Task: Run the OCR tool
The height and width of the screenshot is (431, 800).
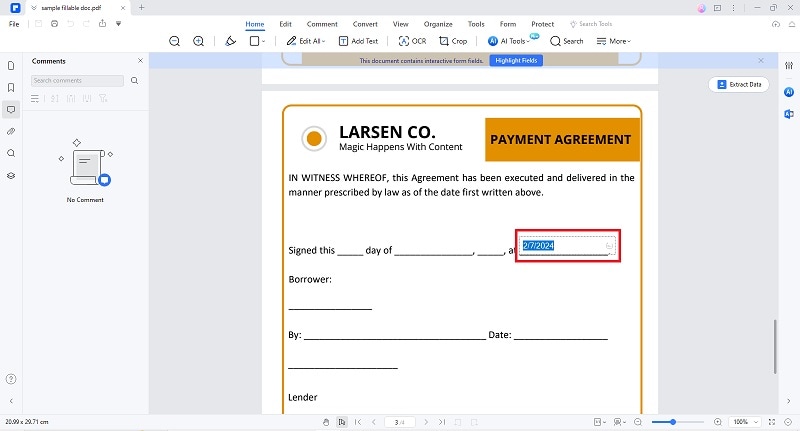Action: point(412,41)
